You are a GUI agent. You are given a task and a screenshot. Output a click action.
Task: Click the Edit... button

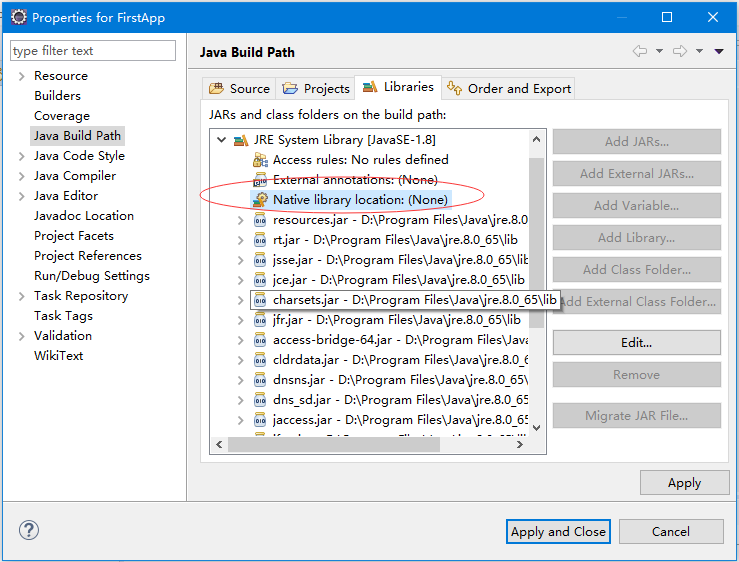pos(637,342)
